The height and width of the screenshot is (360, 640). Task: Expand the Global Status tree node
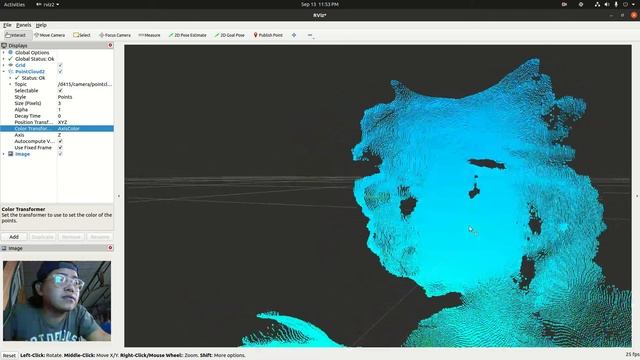point(4,59)
